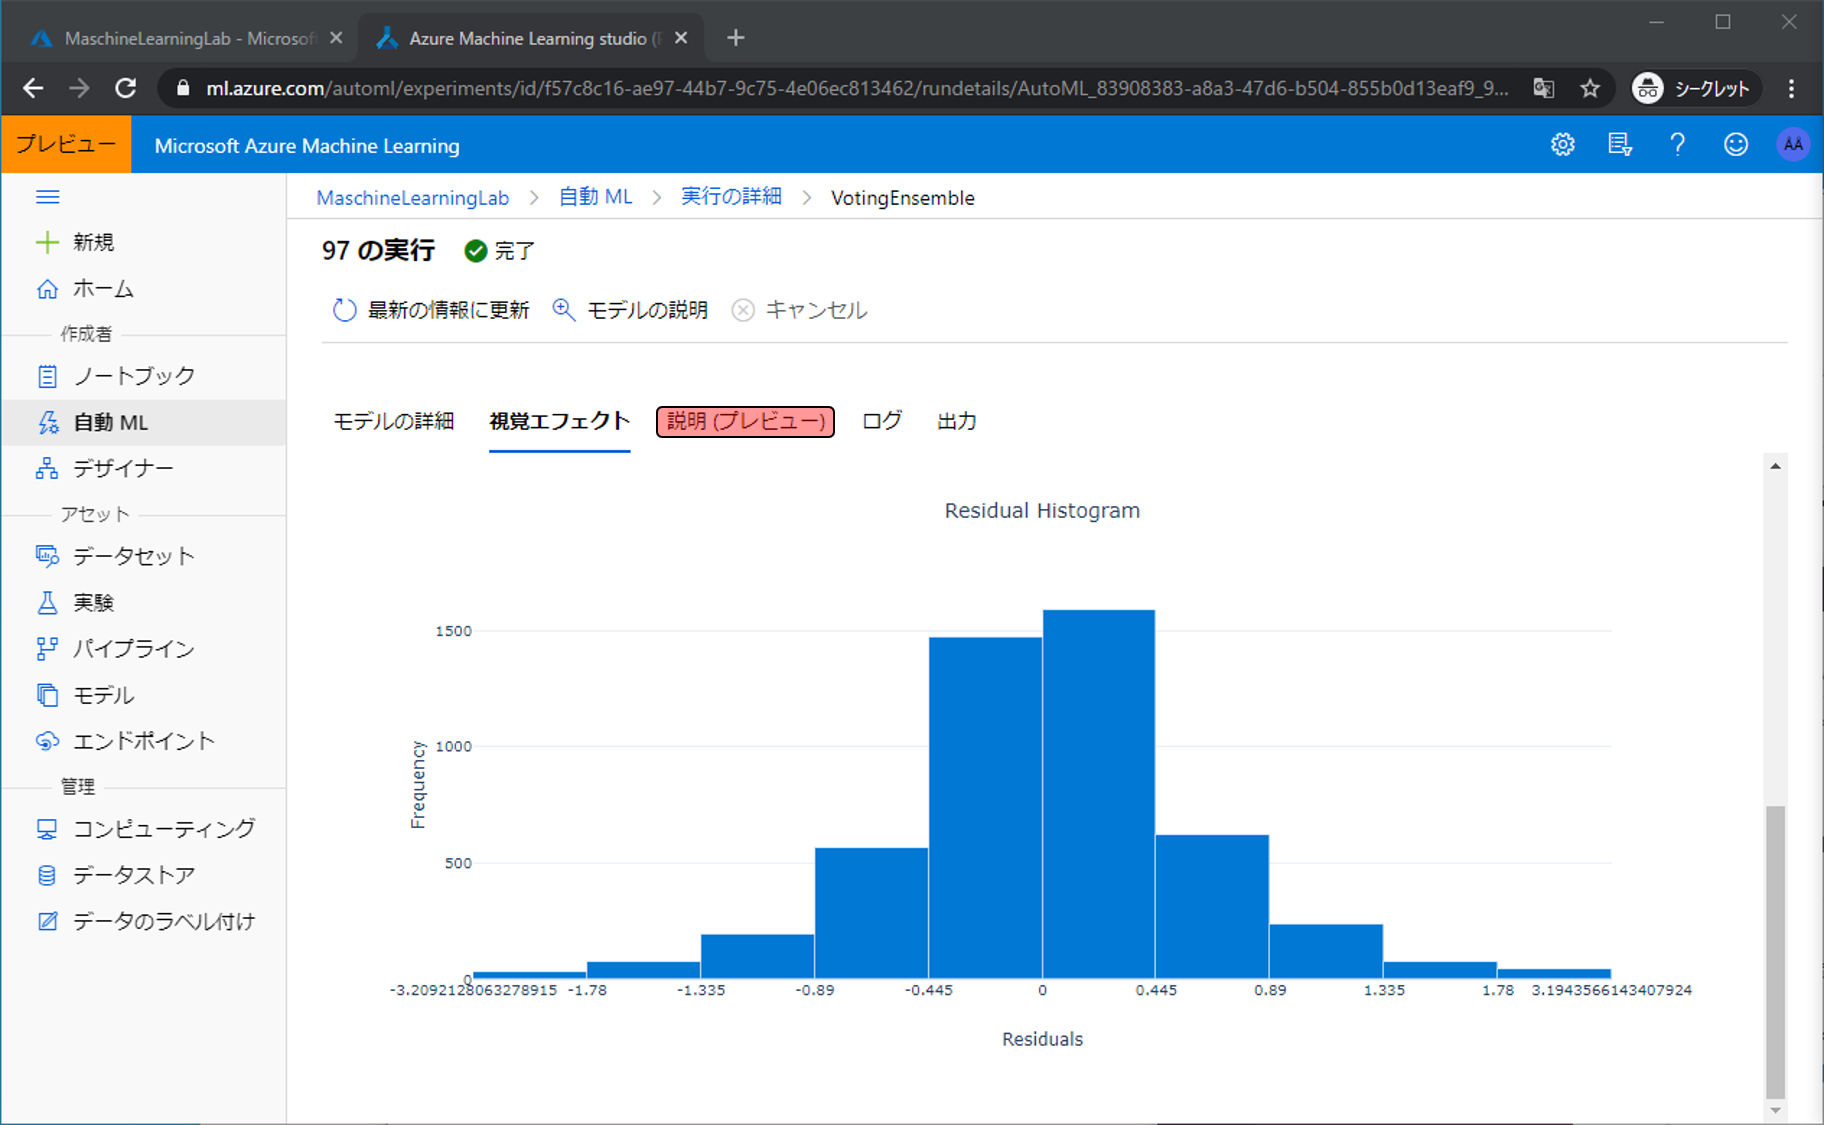Click the refresh icon next to 最新の情報に更新

(x=344, y=310)
